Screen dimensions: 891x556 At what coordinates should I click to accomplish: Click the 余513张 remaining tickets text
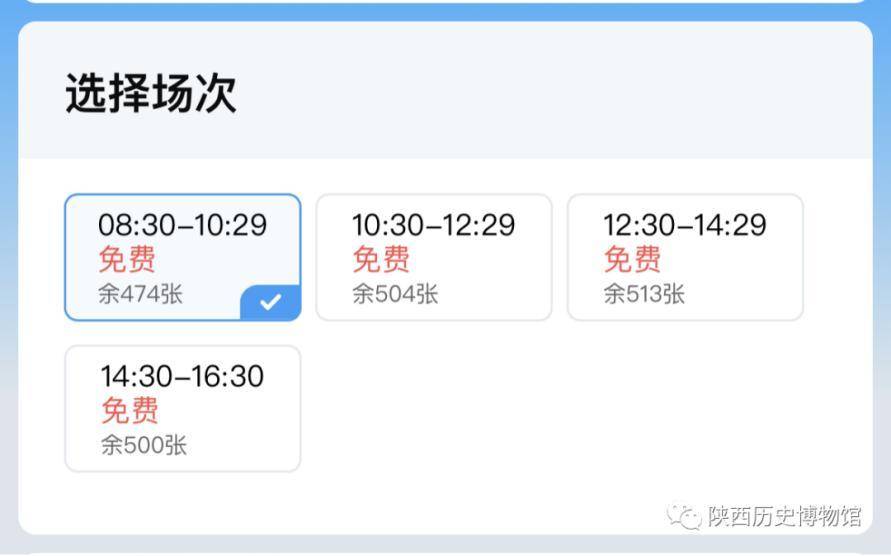click(x=644, y=294)
